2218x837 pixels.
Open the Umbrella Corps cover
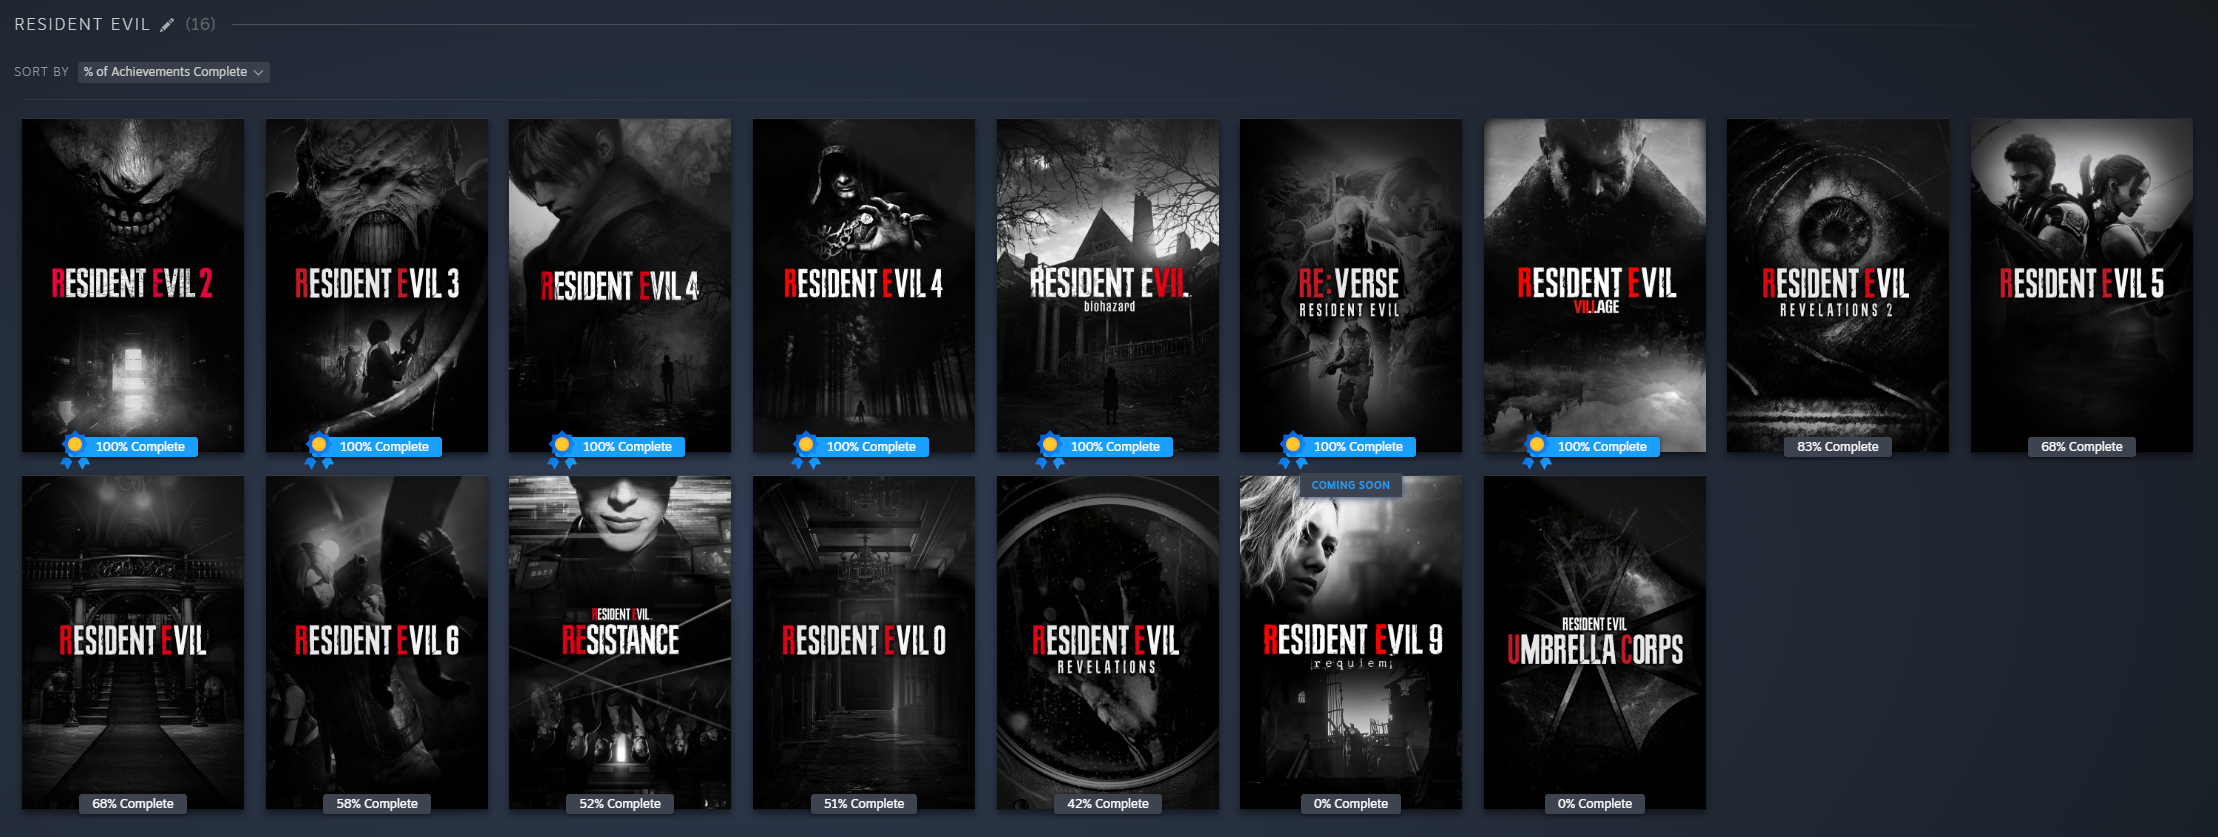coord(1595,642)
